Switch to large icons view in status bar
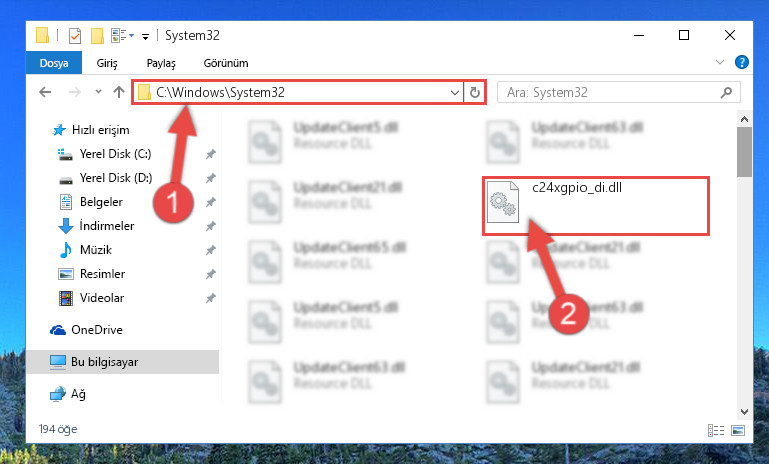769x464 pixels. click(x=738, y=430)
